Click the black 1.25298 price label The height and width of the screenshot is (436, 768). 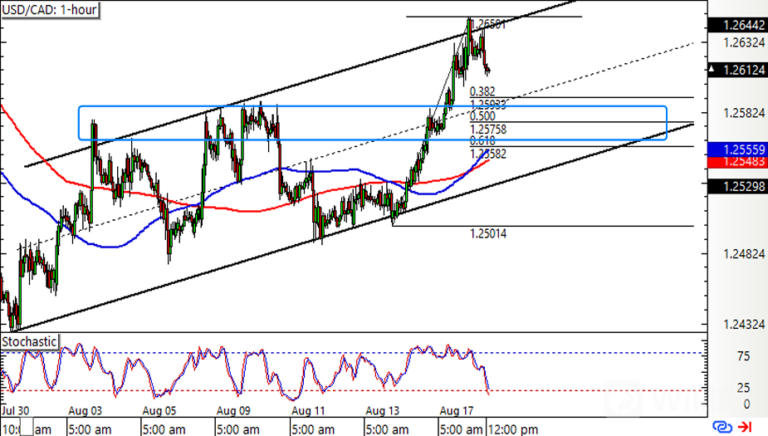pos(736,186)
